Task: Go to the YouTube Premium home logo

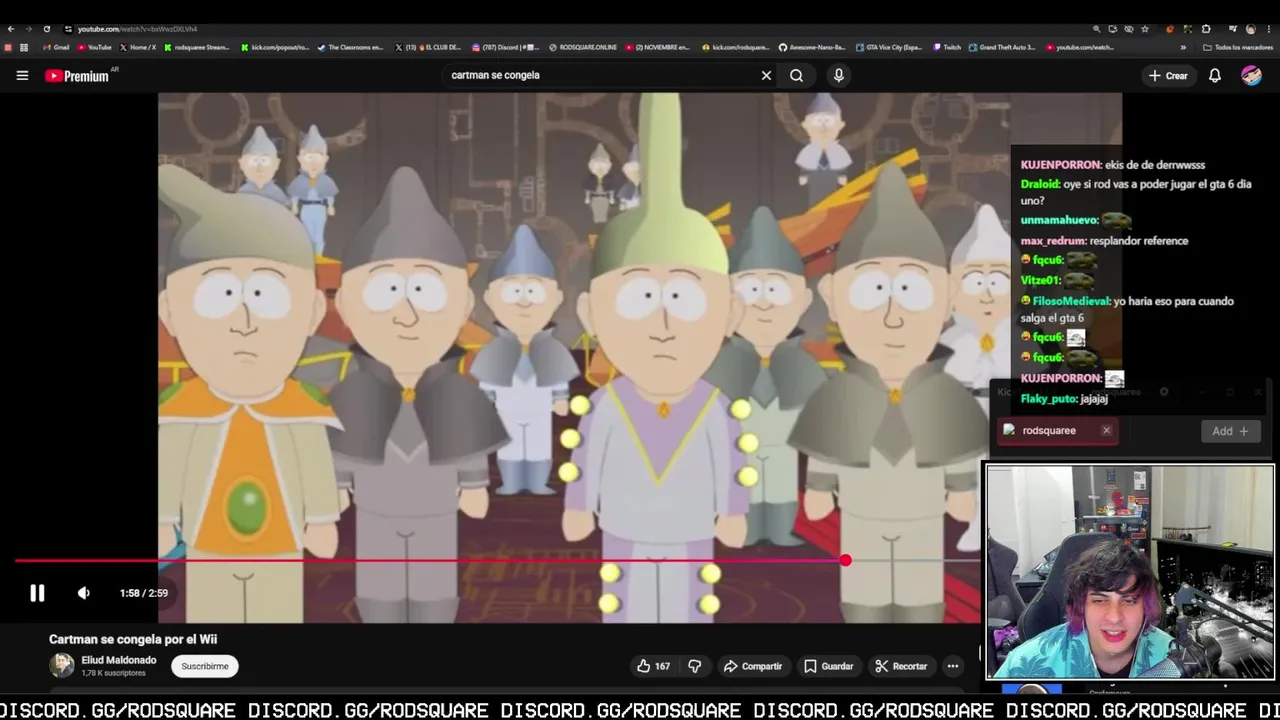Action: [x=77, y=76]
